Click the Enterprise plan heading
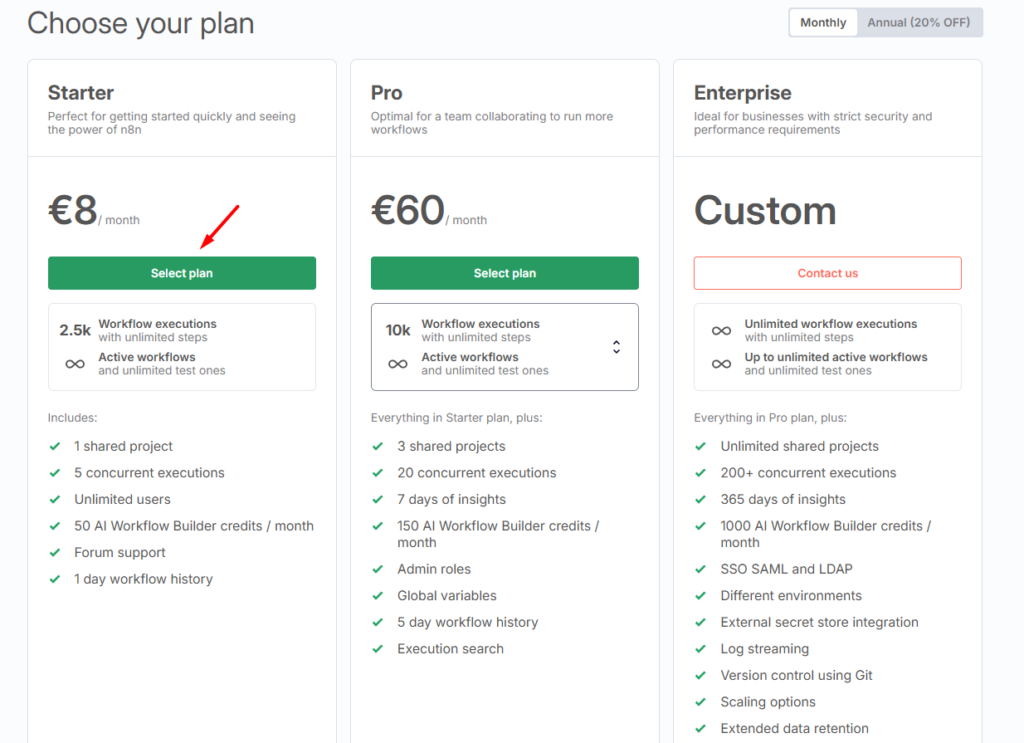Screen dimensions: 1024x743 (x=742, y=93)
